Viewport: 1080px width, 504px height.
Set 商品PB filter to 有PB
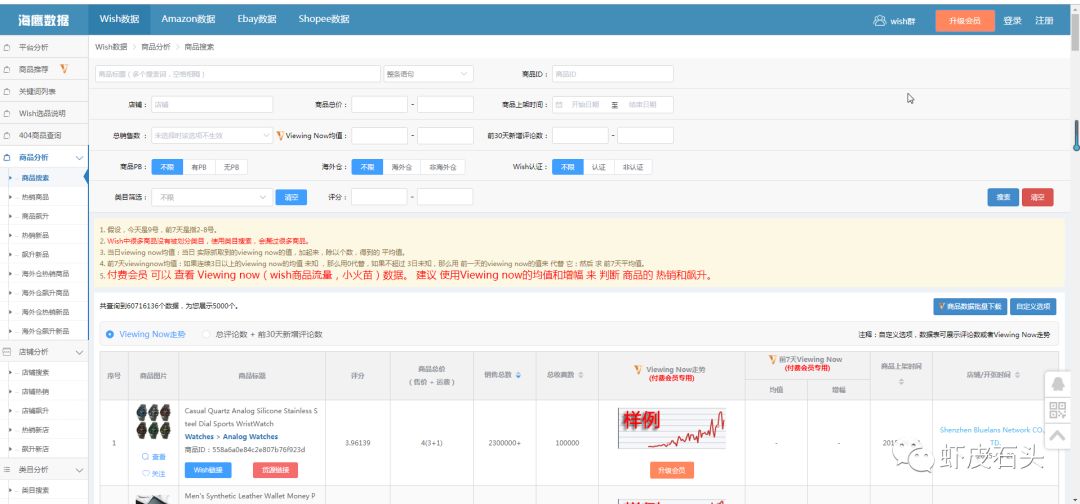coord(199,167)
